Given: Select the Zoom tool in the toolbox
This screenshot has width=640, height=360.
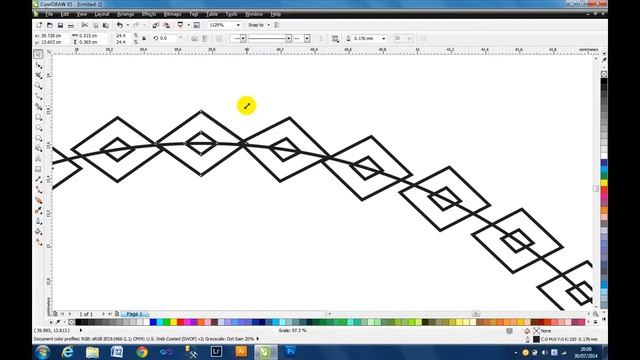Looking at the screenshot, I should pyautogui.click(x=38, y=86).
